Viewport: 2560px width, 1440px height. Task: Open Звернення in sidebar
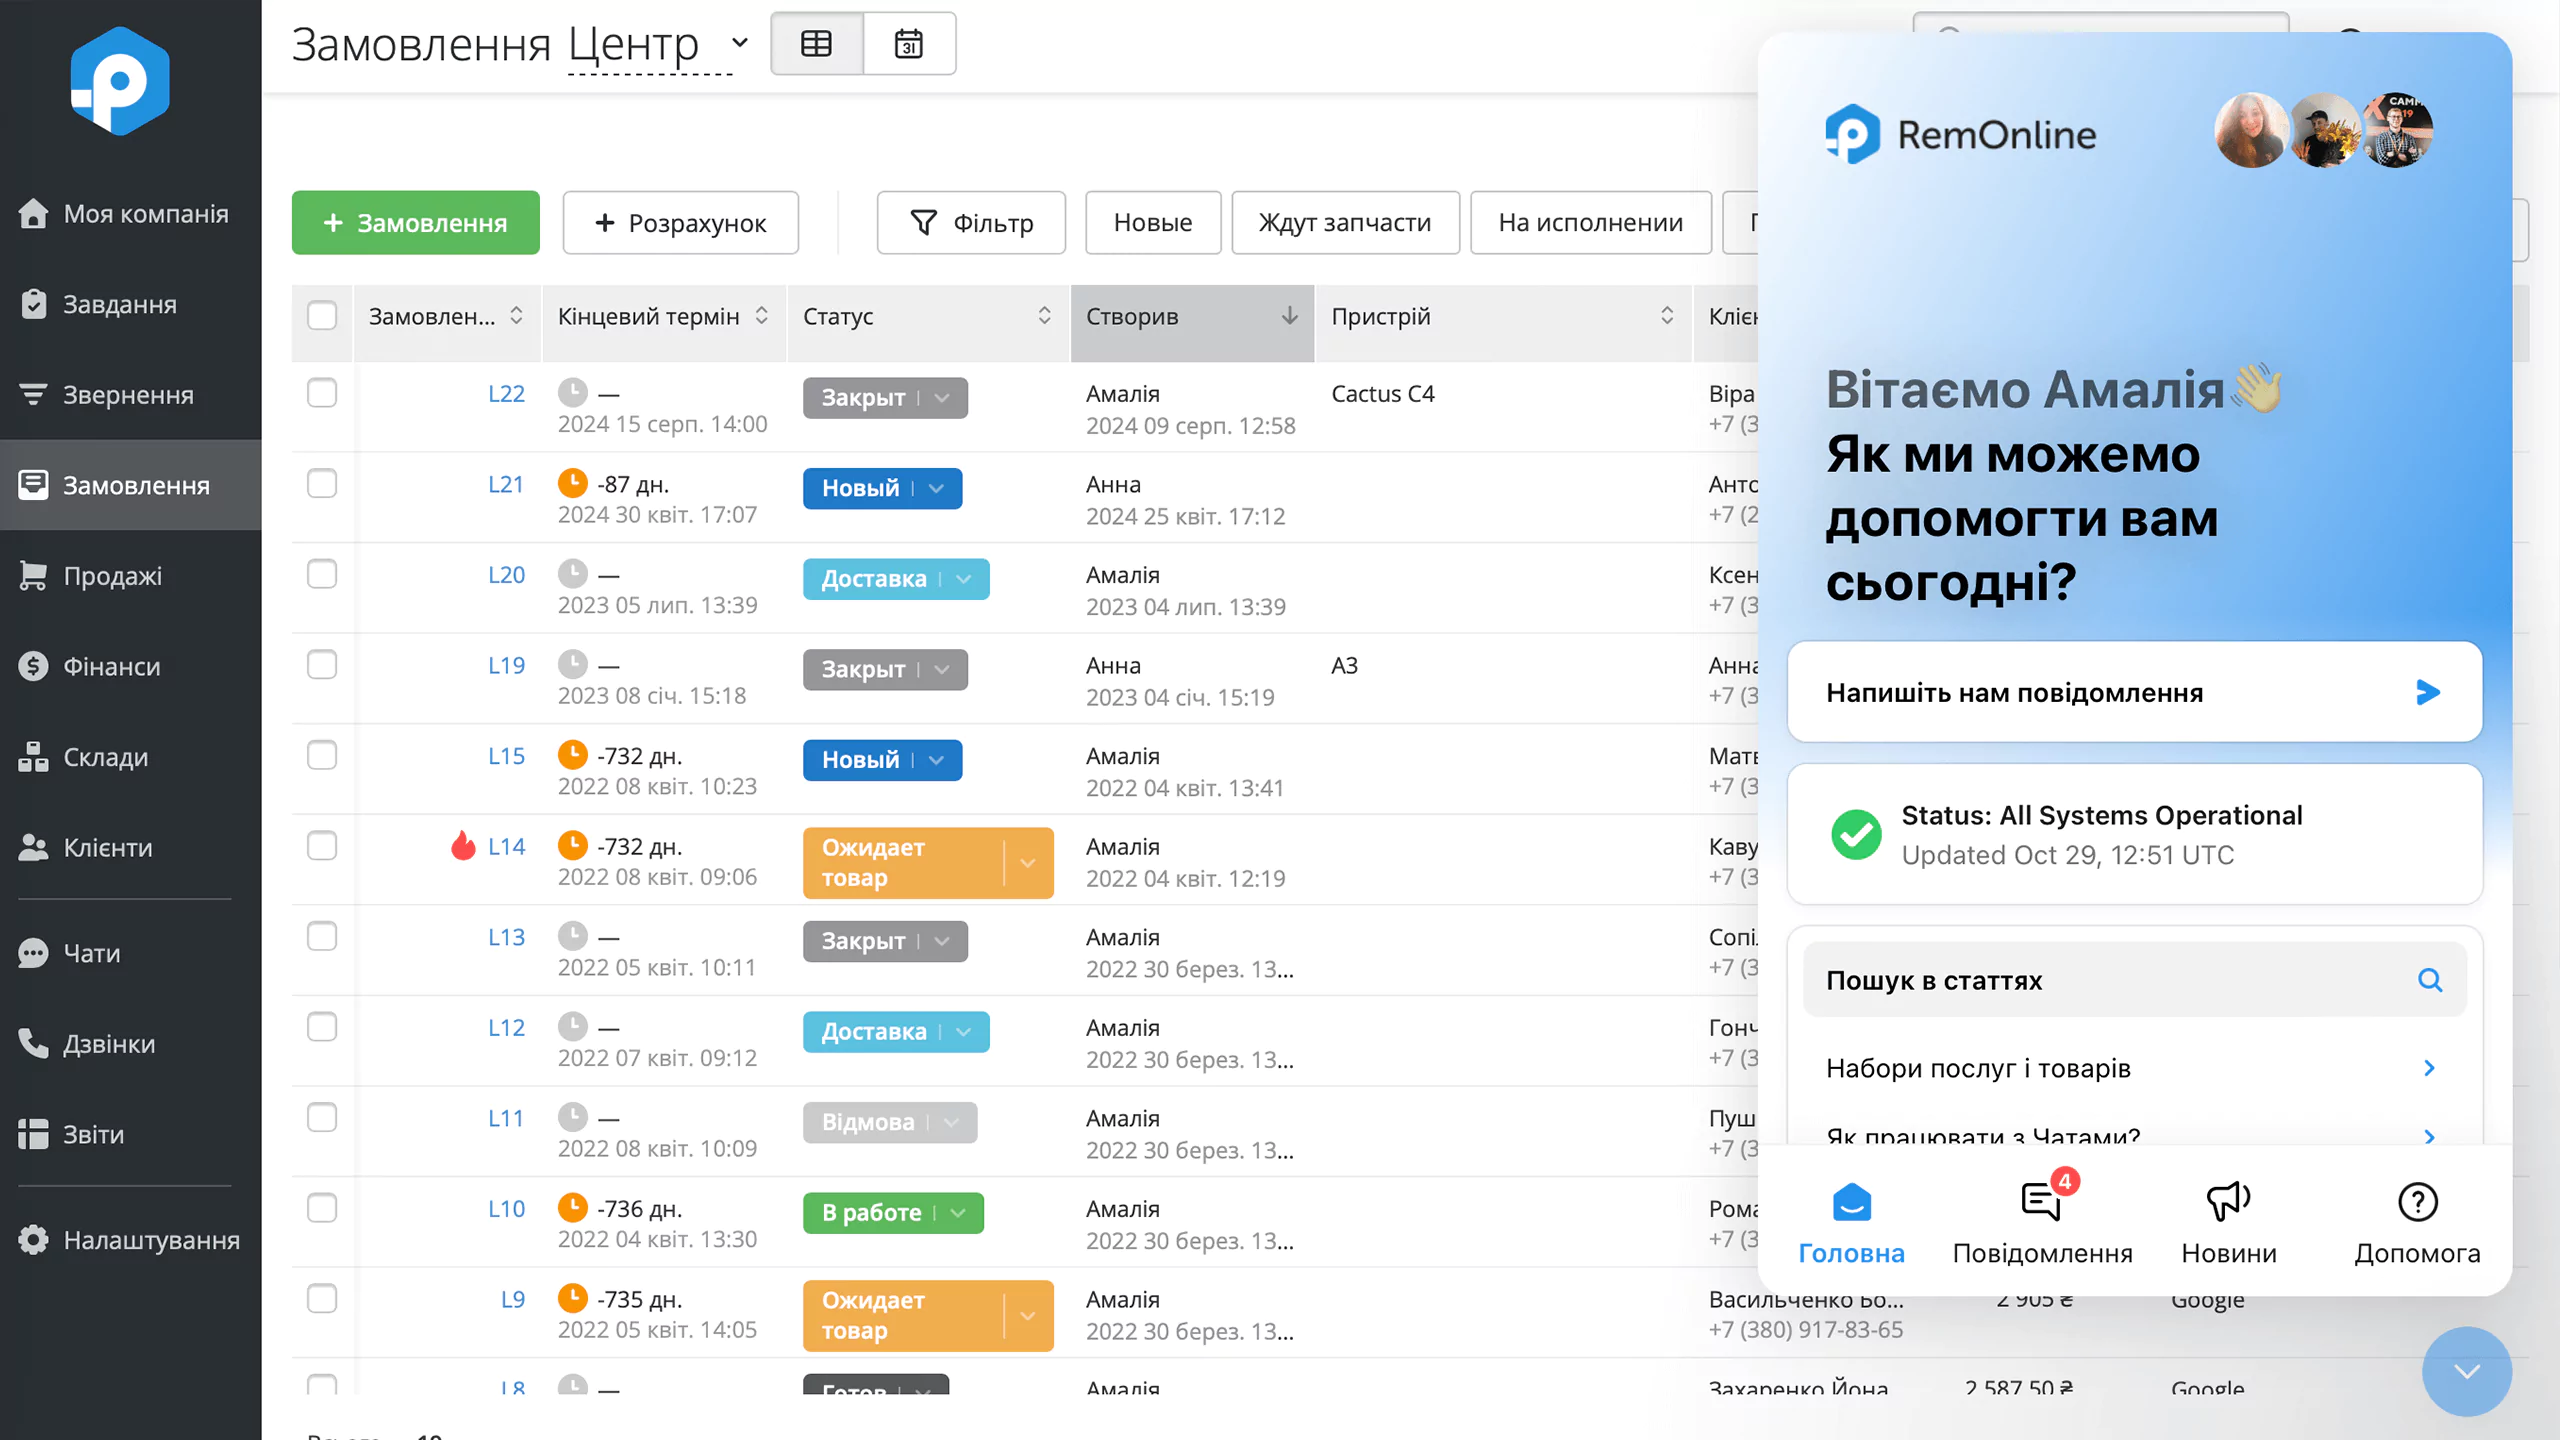pyautogui.click(x=130, y=394)
